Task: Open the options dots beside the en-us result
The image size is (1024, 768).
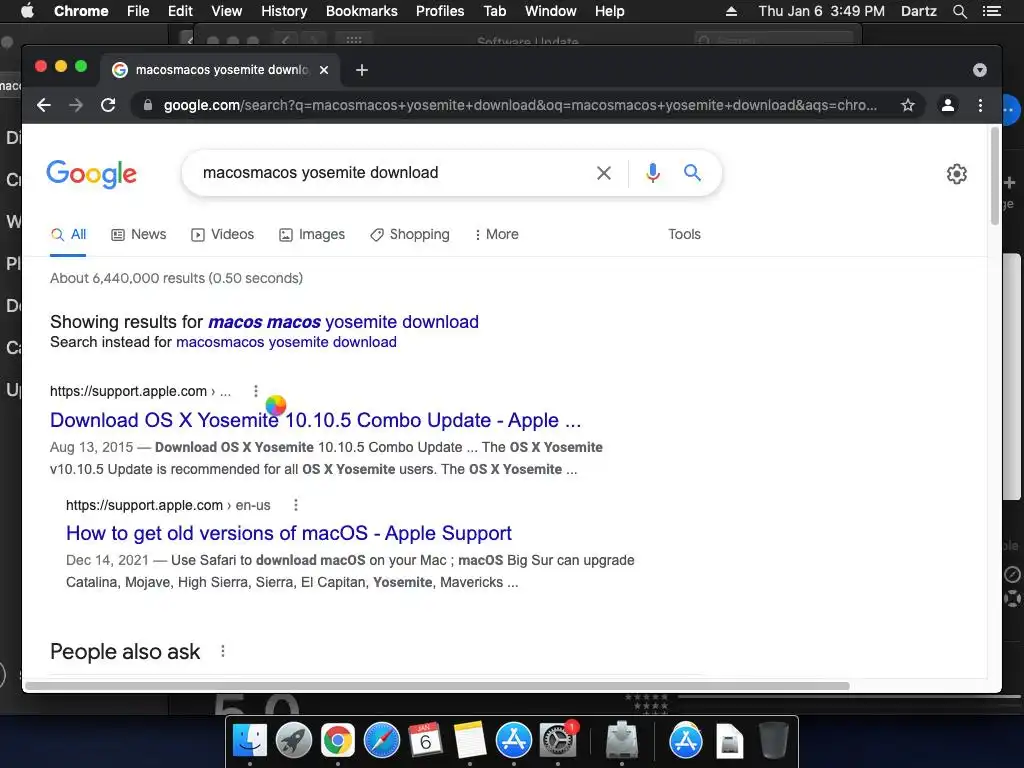Action: click(x=296, y=505)
